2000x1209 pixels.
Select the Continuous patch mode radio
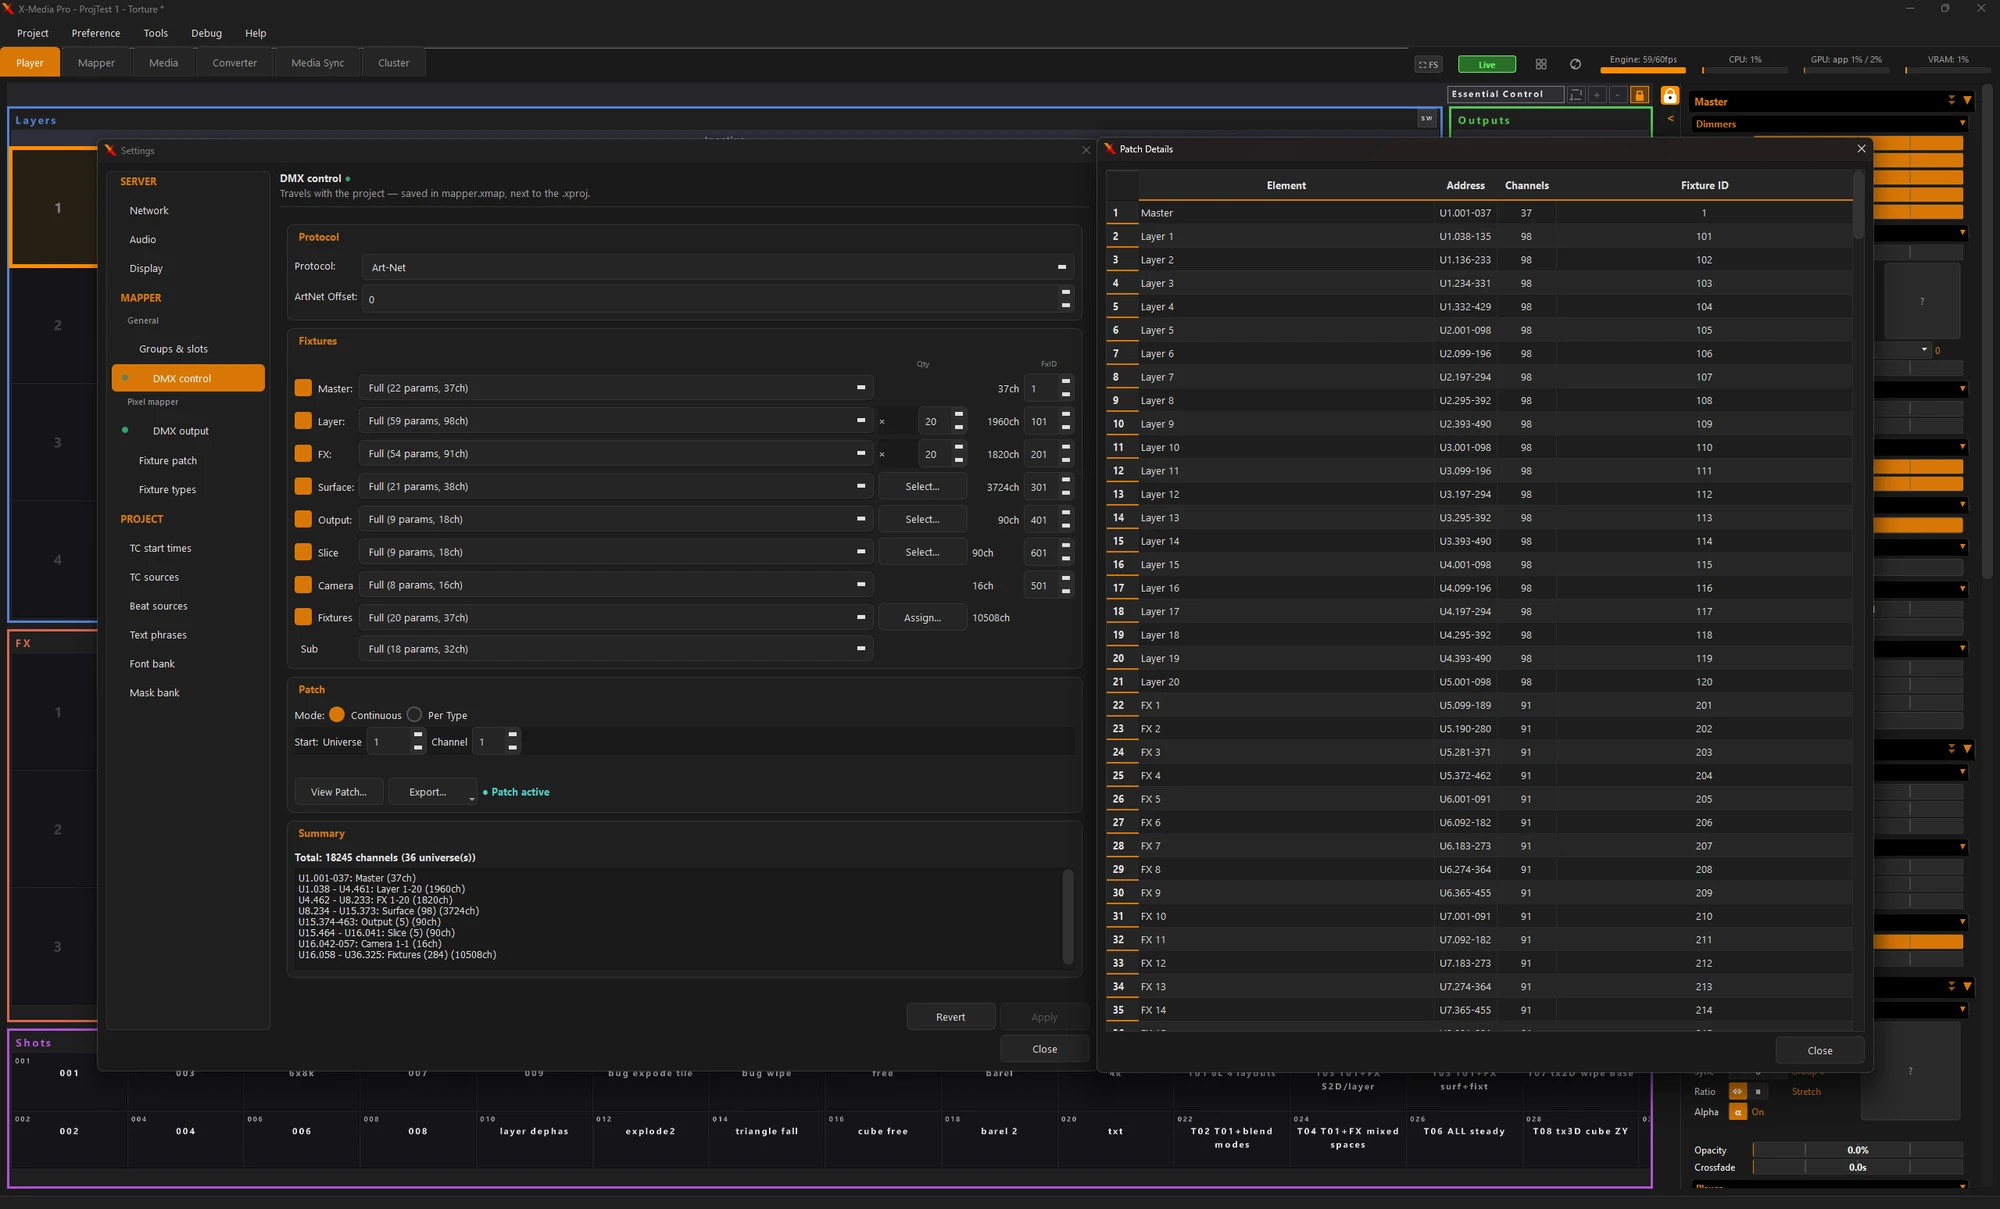point(337,715)
